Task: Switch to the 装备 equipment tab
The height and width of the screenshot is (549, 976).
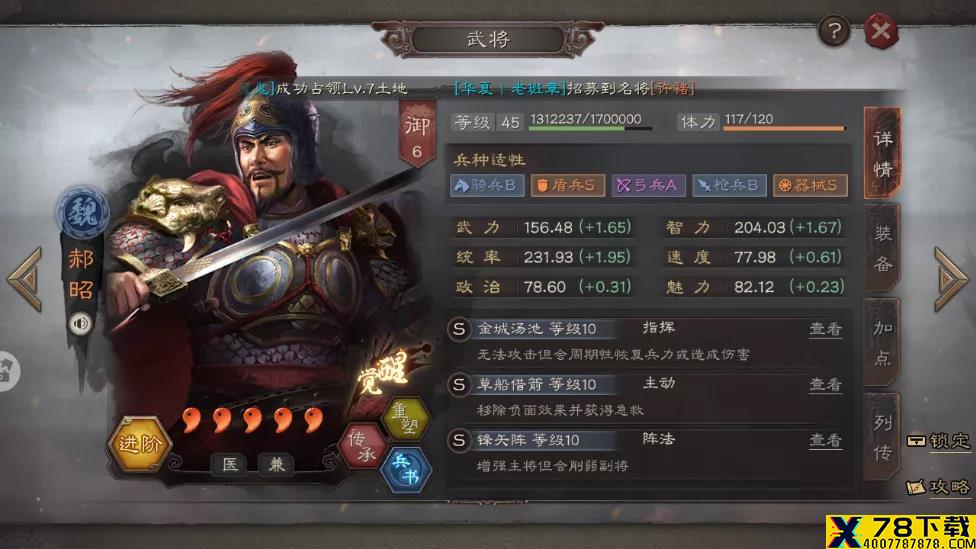Action: click(883, 248)
